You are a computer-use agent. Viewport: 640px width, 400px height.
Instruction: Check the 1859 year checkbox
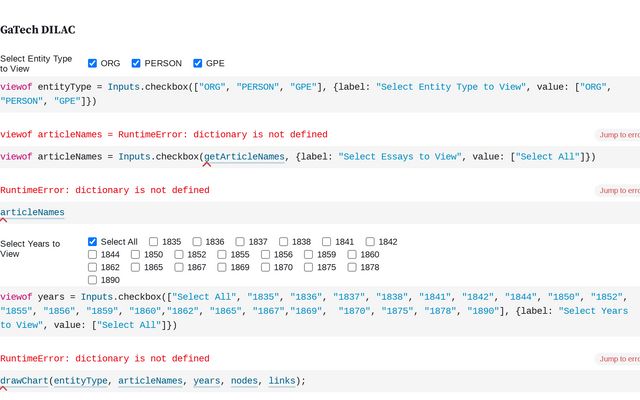click(309, 254)
